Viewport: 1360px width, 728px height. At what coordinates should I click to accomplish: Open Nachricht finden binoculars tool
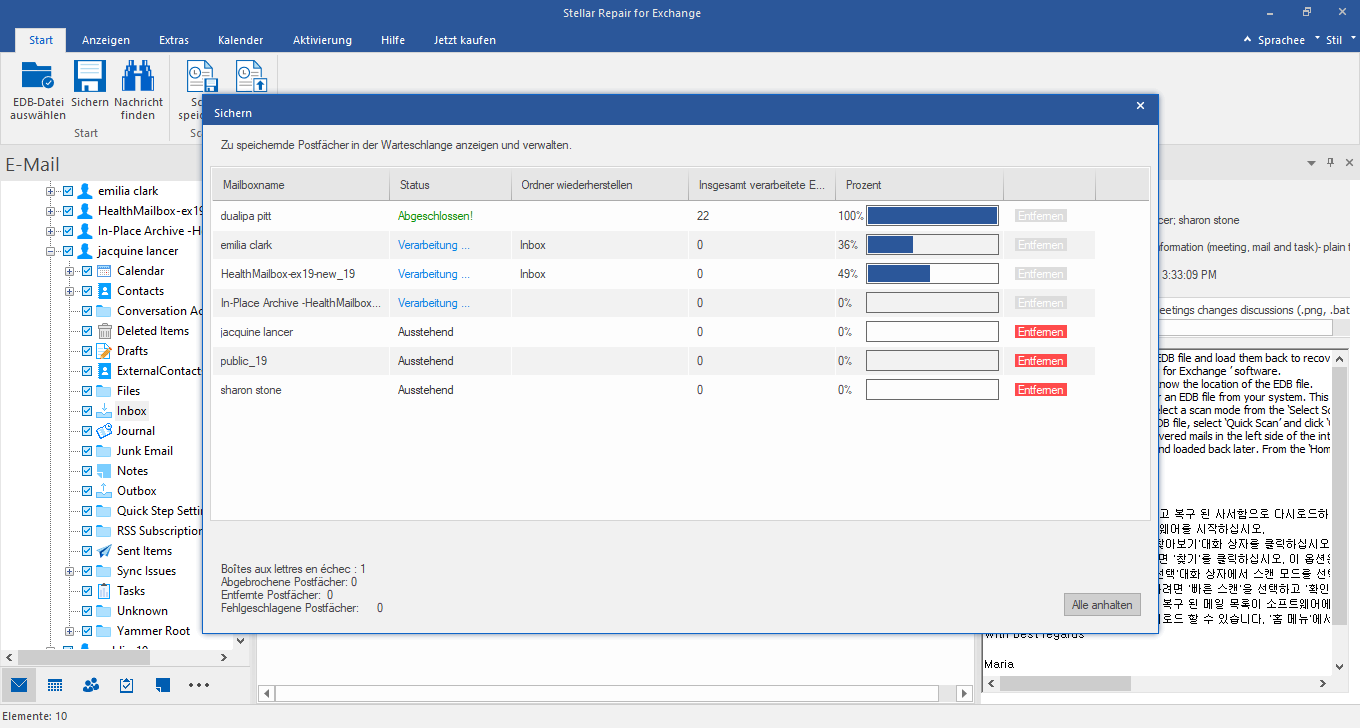click(138, 78)
